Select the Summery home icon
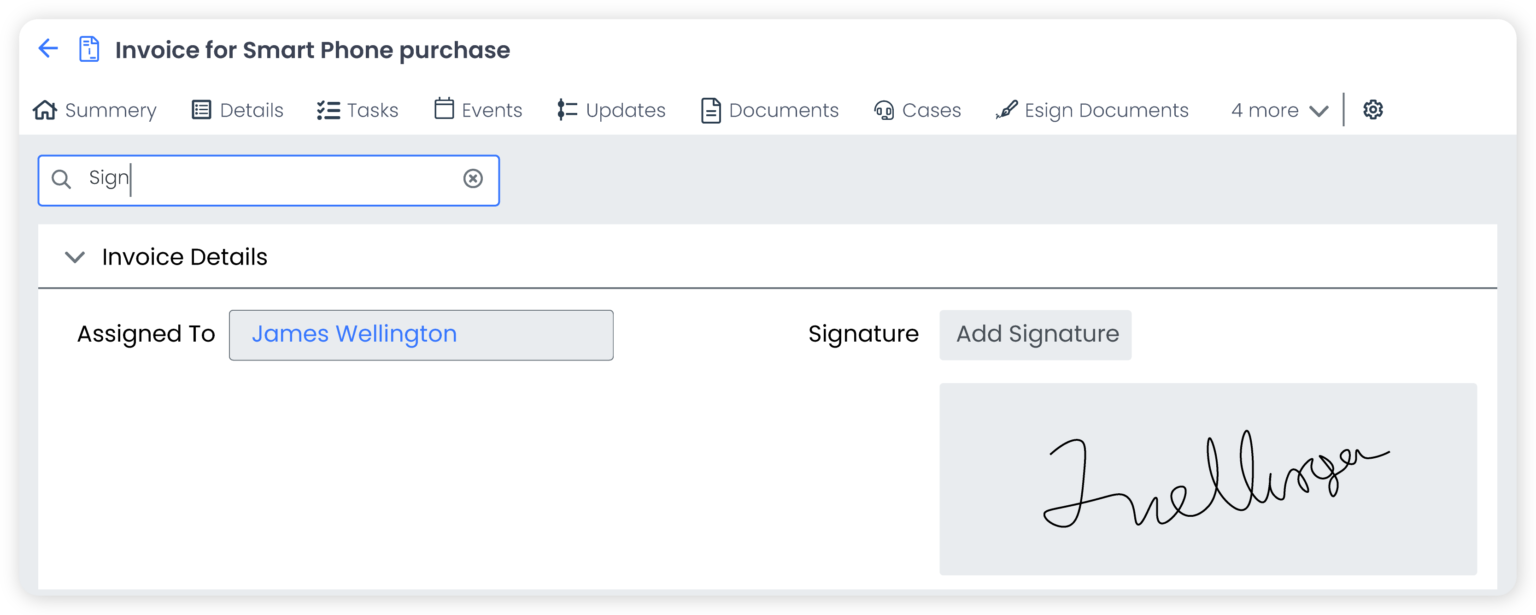Image resolution: width=1536 pixels, height=615 pixels. click(x=44, y=110)
